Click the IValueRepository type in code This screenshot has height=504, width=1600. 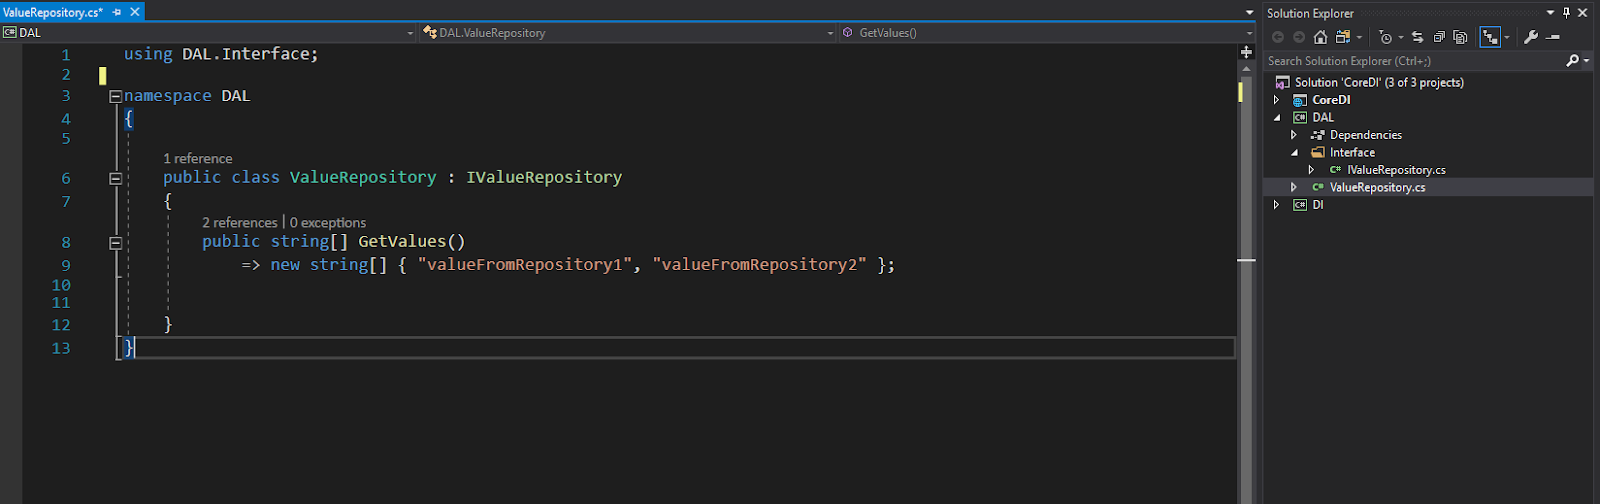(544, 177)
